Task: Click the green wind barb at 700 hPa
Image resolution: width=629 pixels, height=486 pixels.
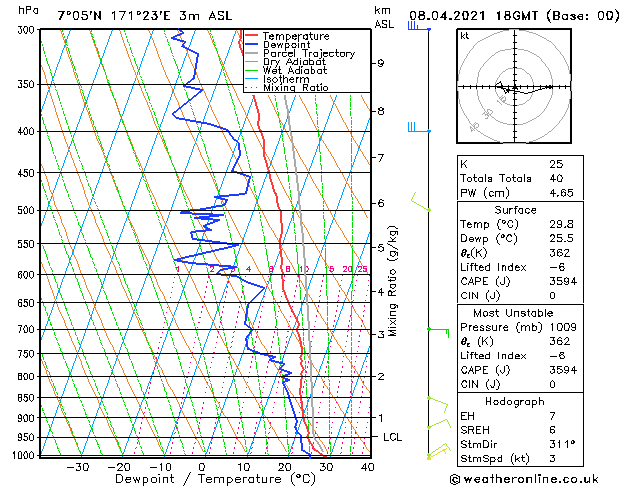Action: click(438, 332)
